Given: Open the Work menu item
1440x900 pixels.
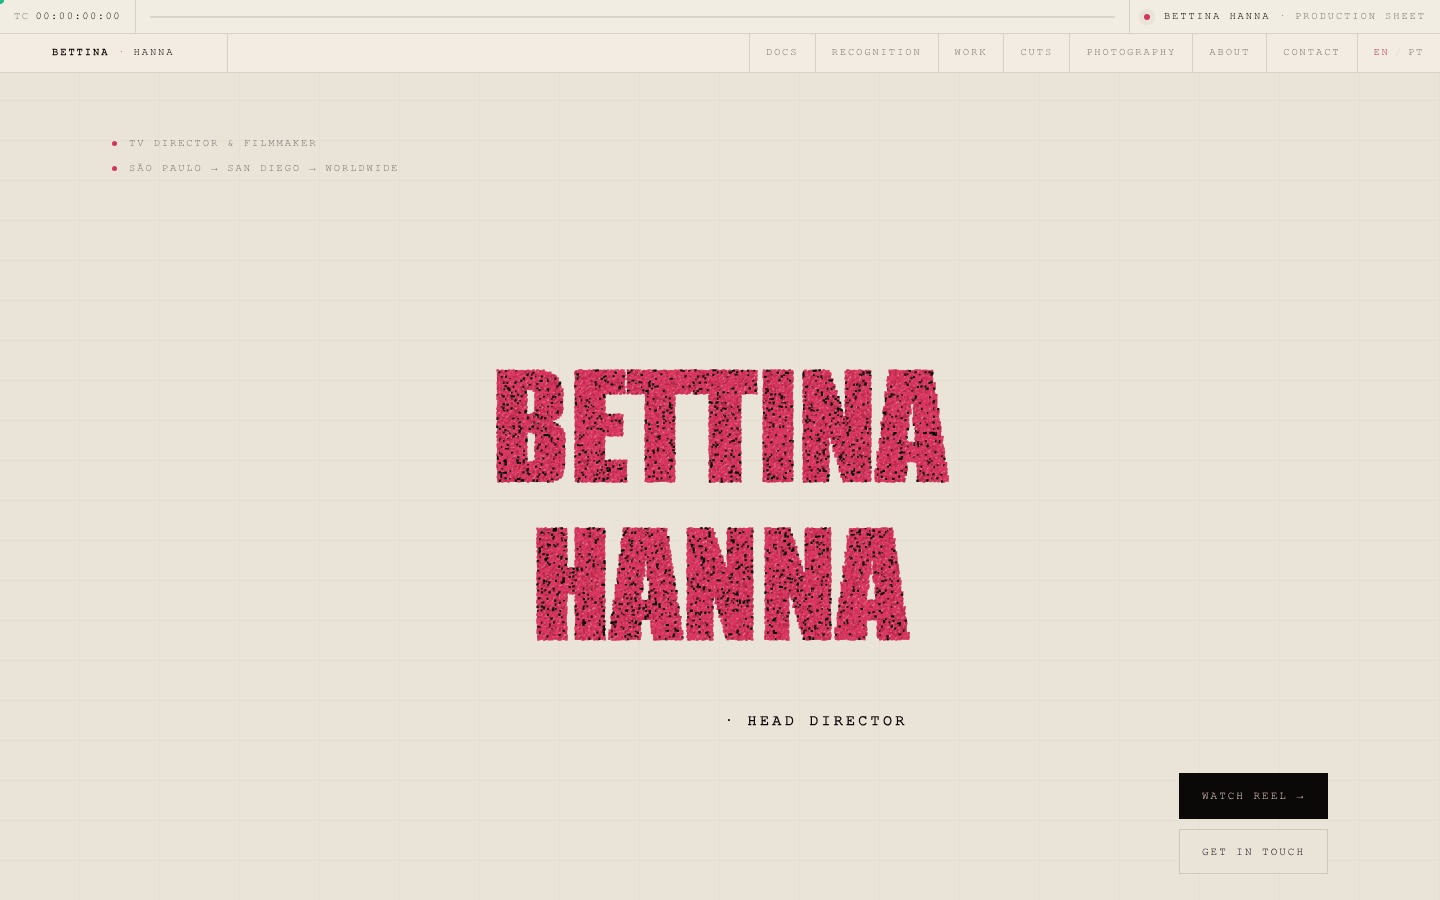Looking at the screenshot, I should (x=970, y=53).
